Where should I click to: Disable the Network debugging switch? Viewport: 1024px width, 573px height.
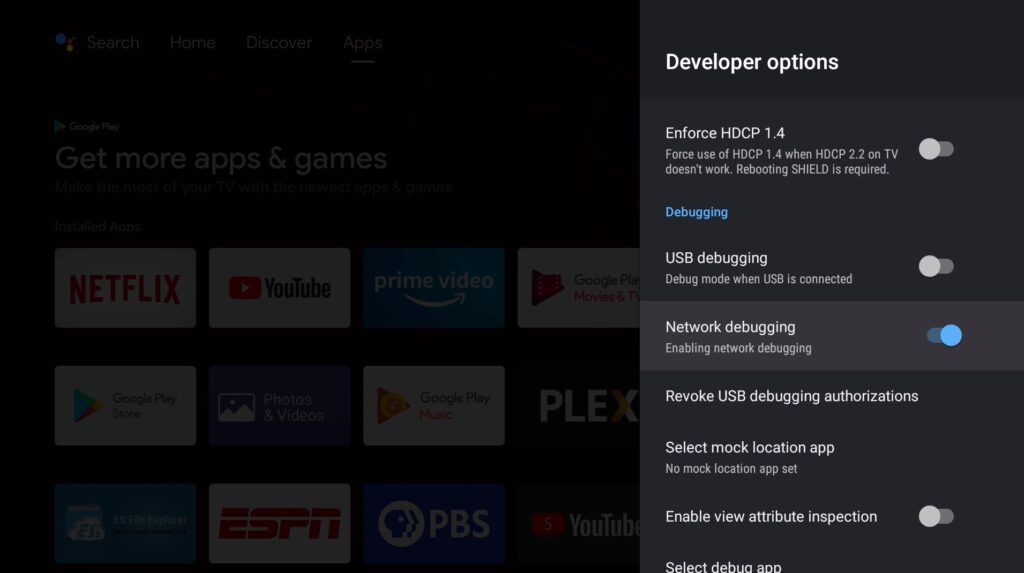(x=944, y=335)
